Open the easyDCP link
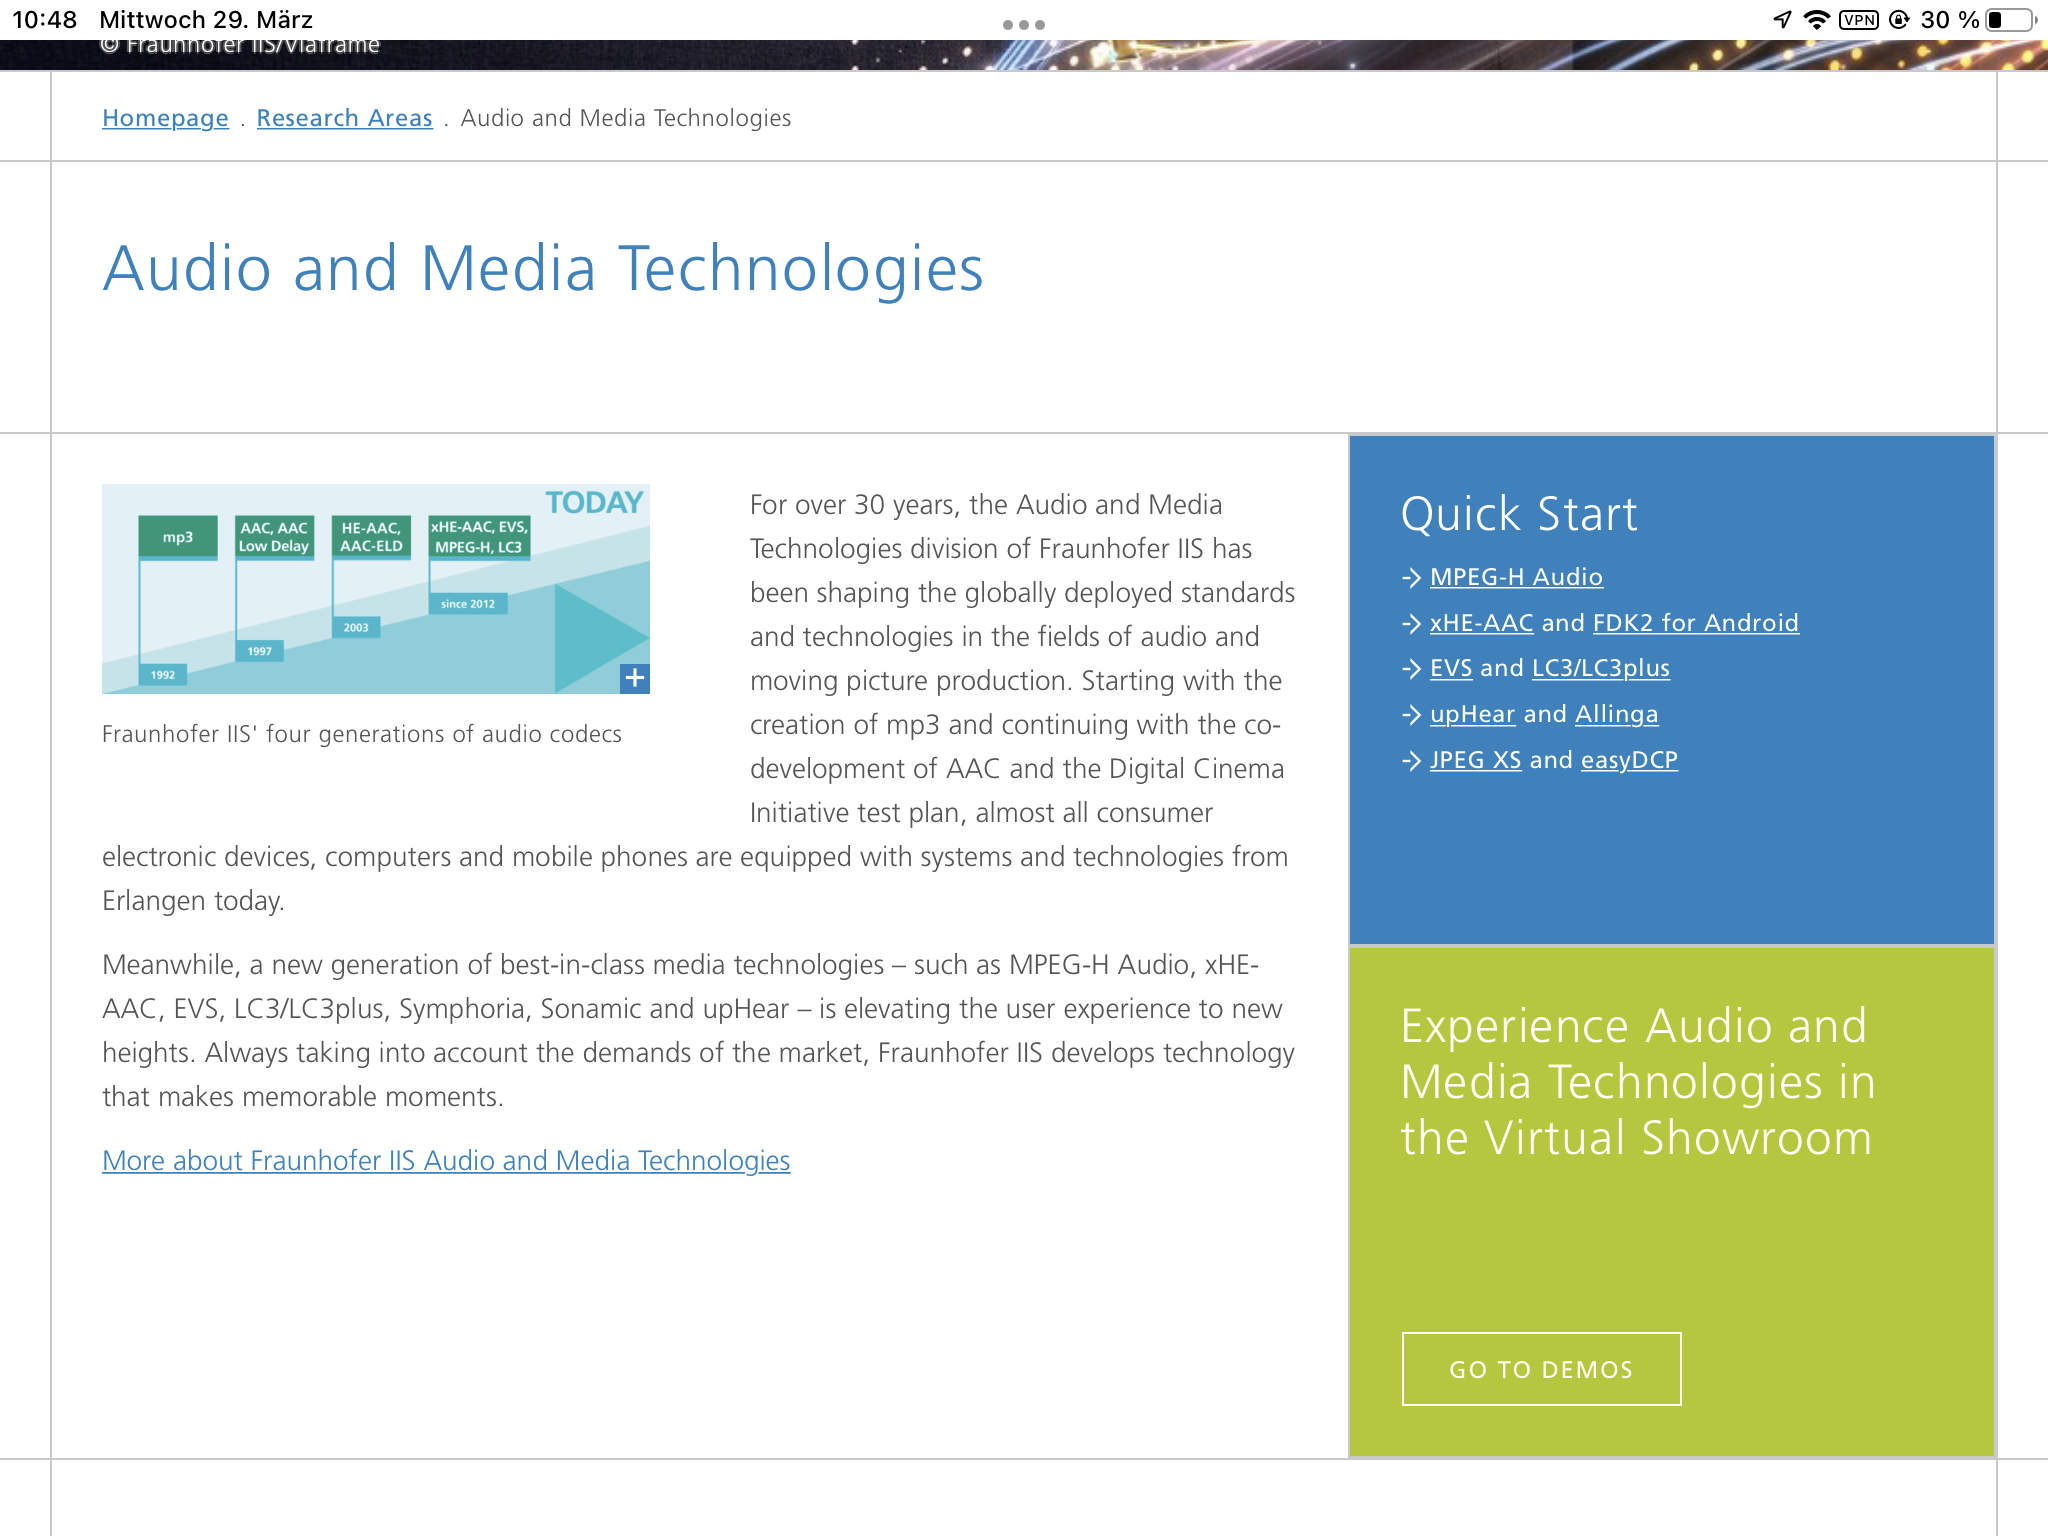2048x1536 pixels. pos(1629,760)
